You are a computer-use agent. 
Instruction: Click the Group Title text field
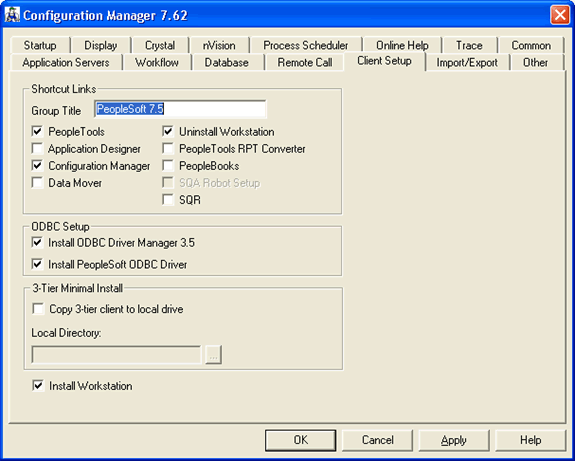[x=180, y=109]
